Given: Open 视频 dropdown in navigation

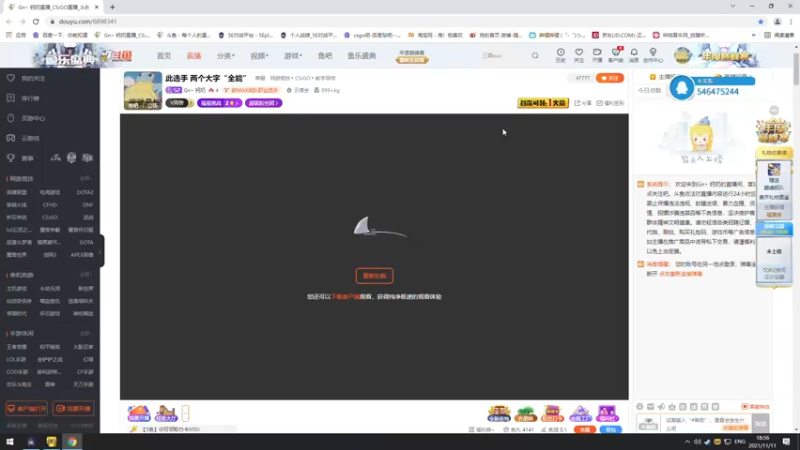Looking at the screenshot, I should 259,56.
